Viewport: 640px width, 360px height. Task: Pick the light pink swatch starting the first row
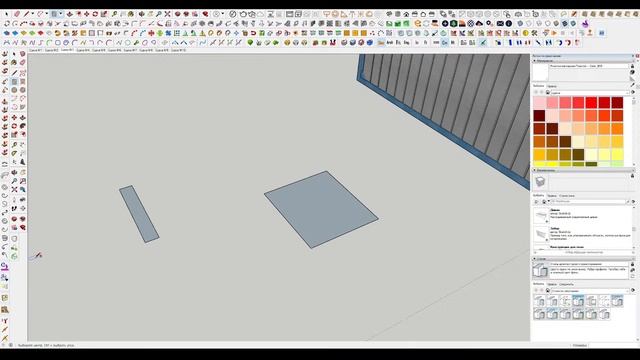(539, 102)
